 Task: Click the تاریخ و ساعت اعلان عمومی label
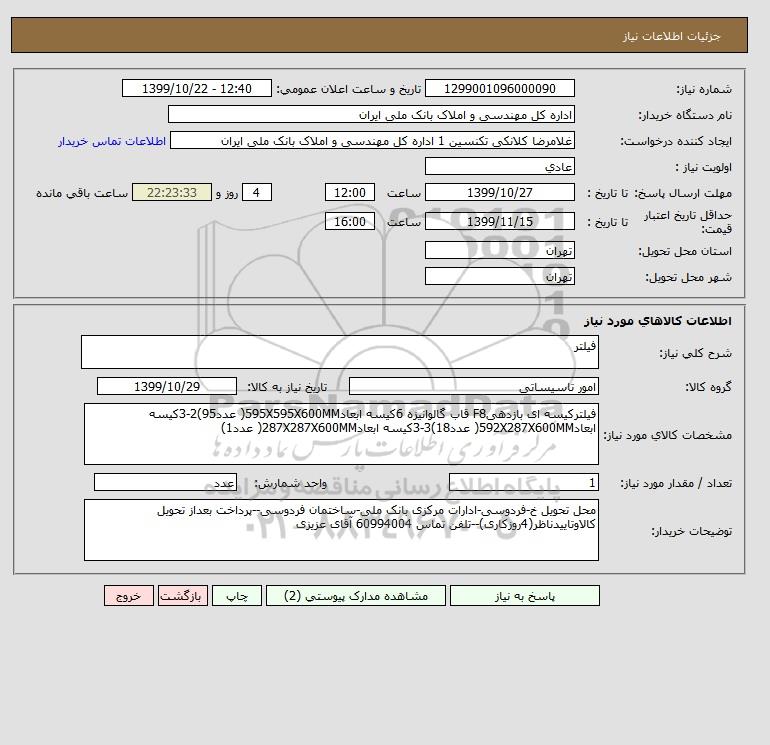point(349,89)
